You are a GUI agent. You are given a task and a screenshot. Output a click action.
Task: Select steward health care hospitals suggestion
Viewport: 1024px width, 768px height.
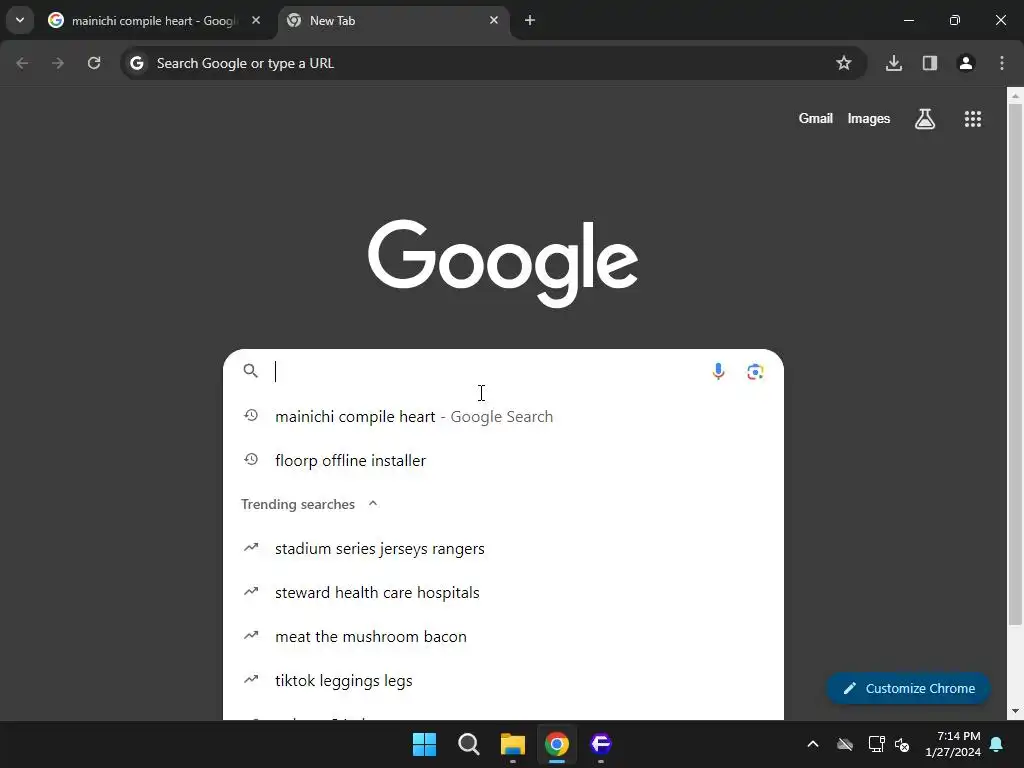[x=503, y=592]
